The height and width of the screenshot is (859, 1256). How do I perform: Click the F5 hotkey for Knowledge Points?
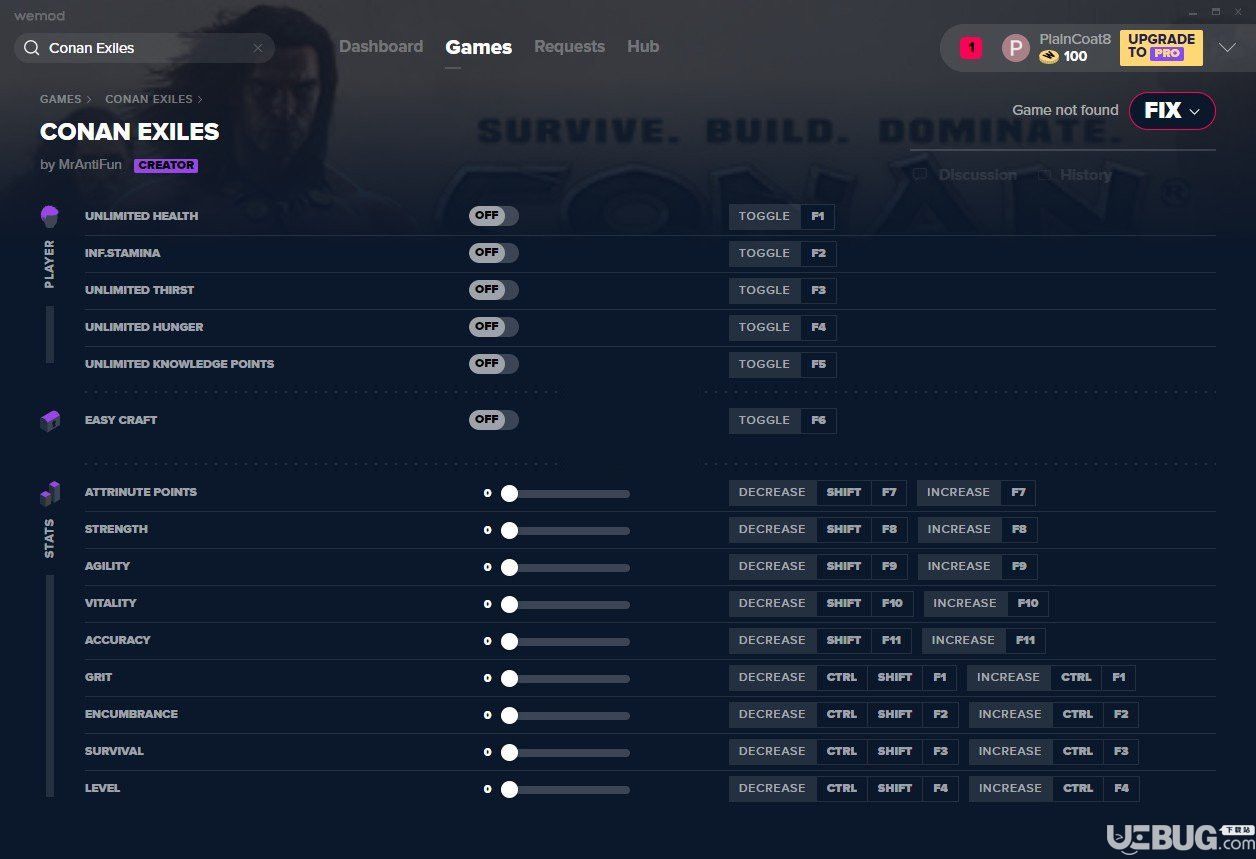[818, 364]
